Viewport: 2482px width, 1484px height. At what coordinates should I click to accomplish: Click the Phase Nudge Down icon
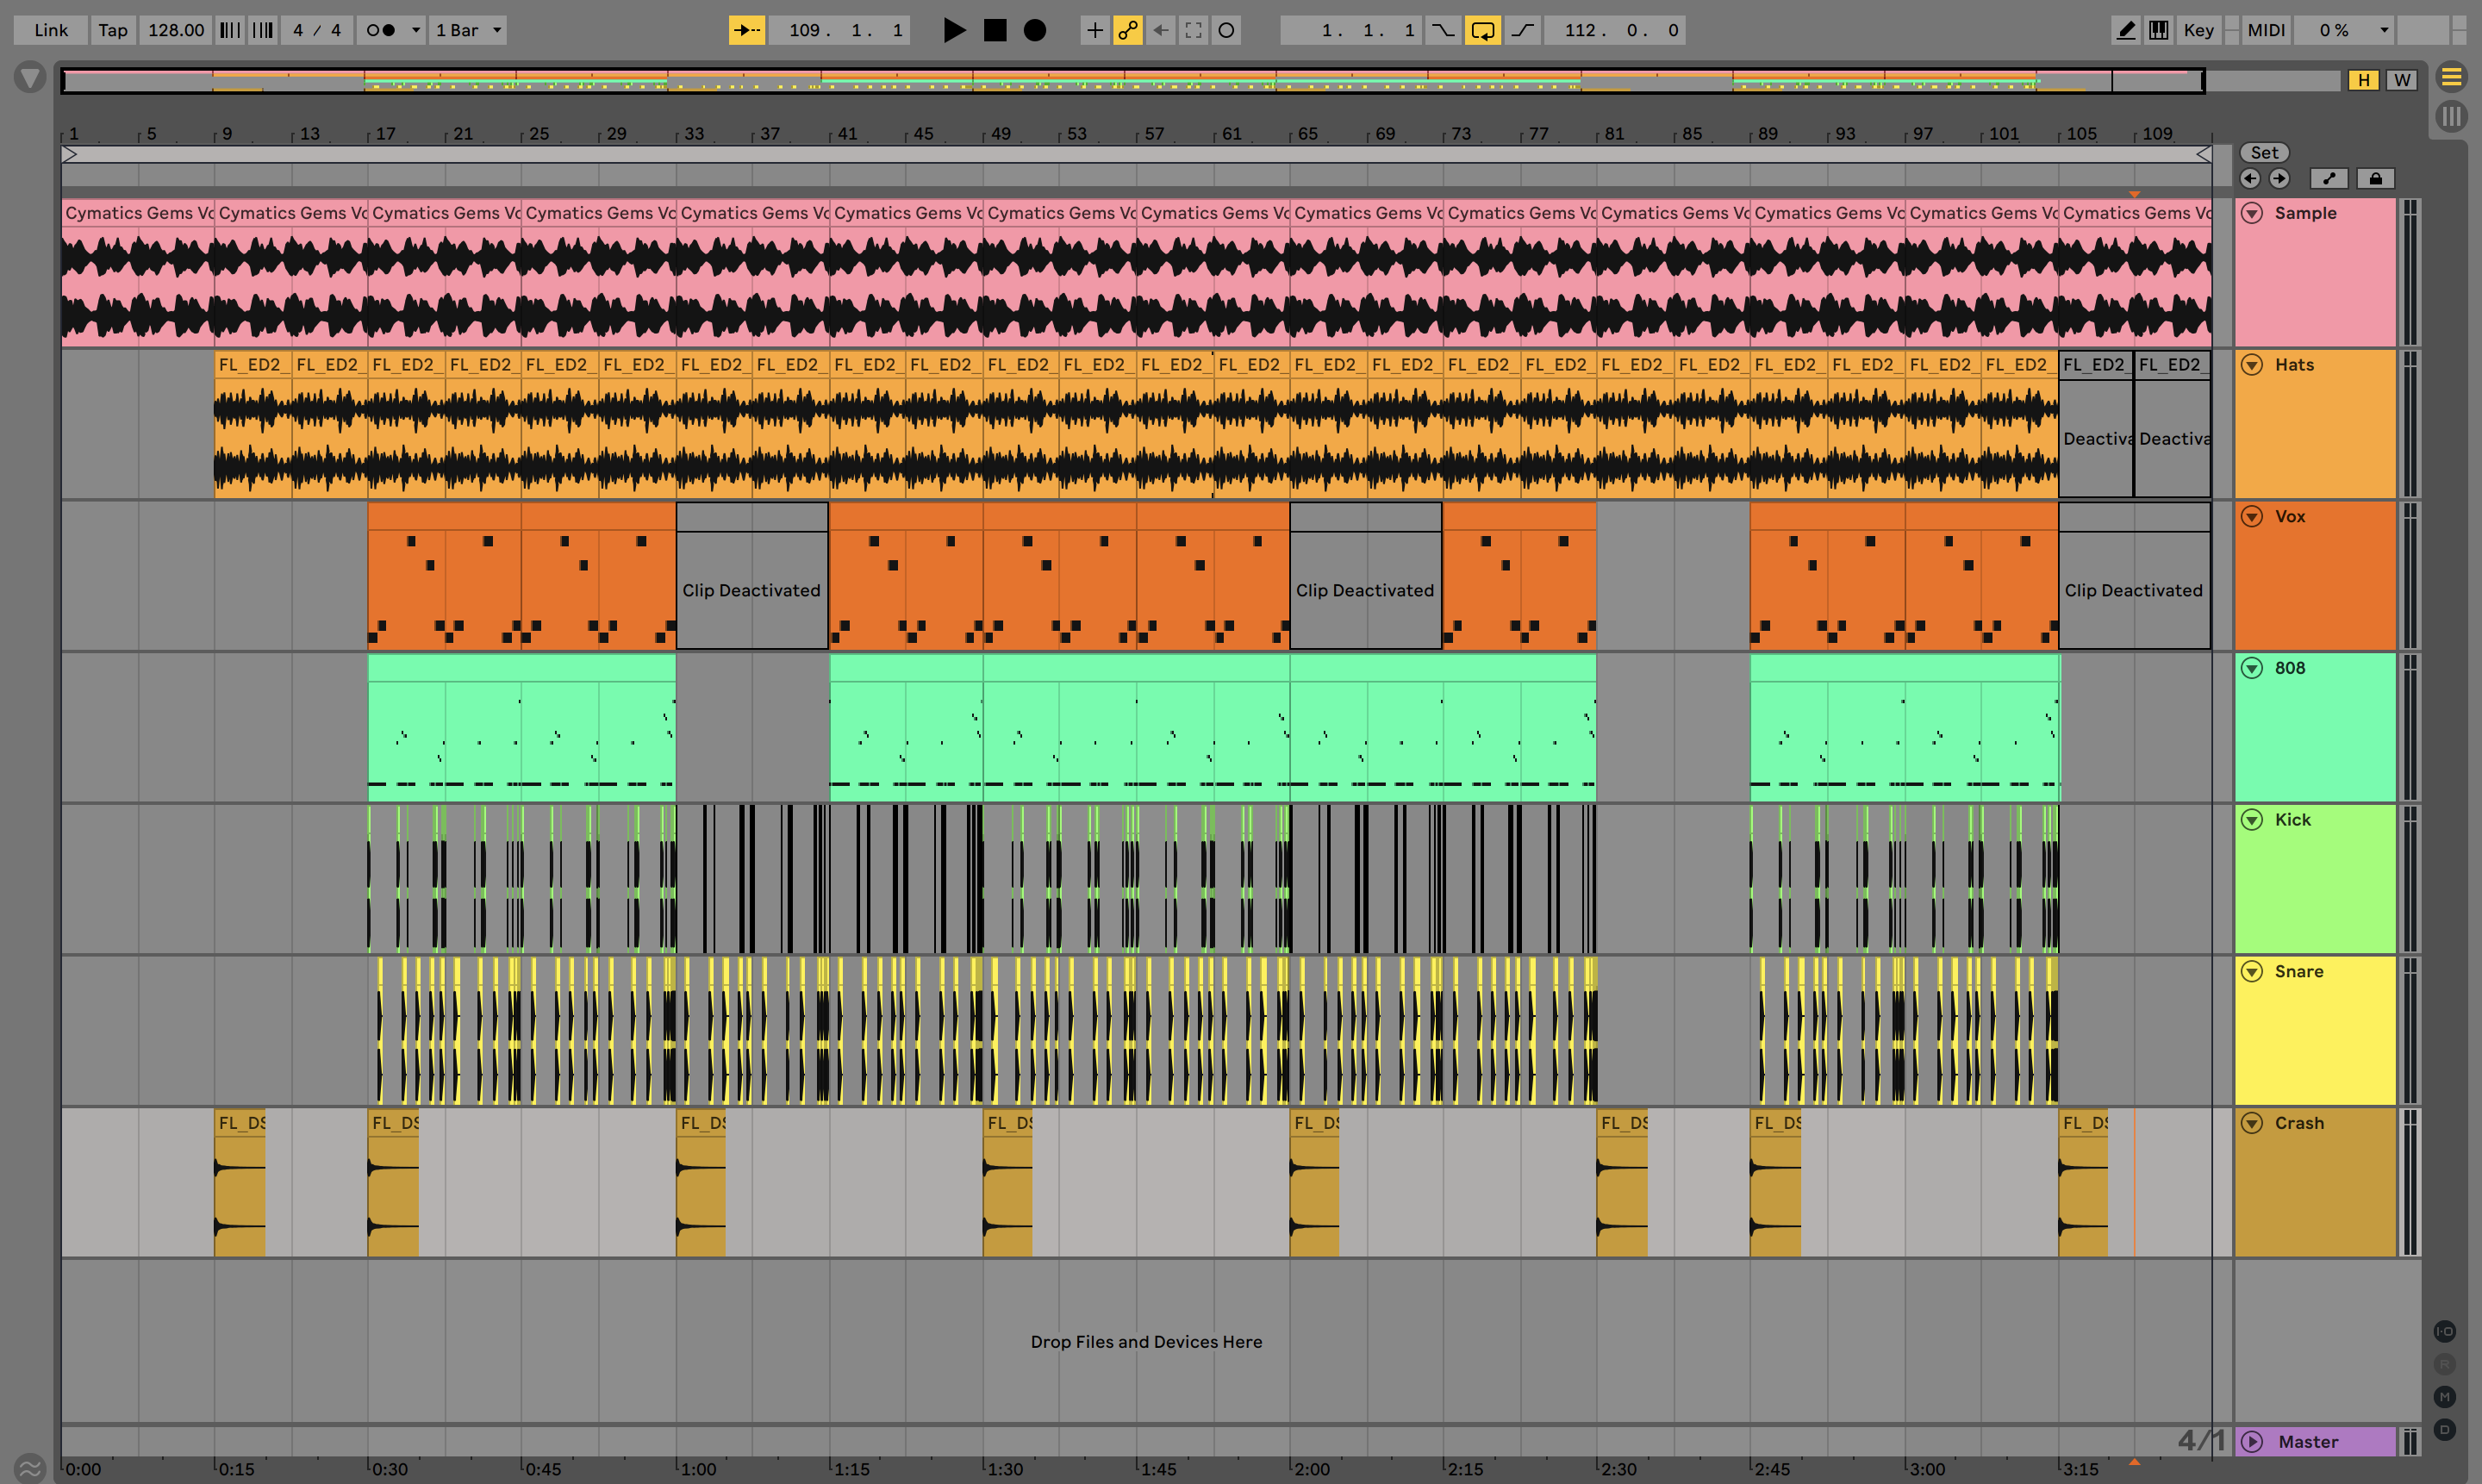click(x=230, y=30)
